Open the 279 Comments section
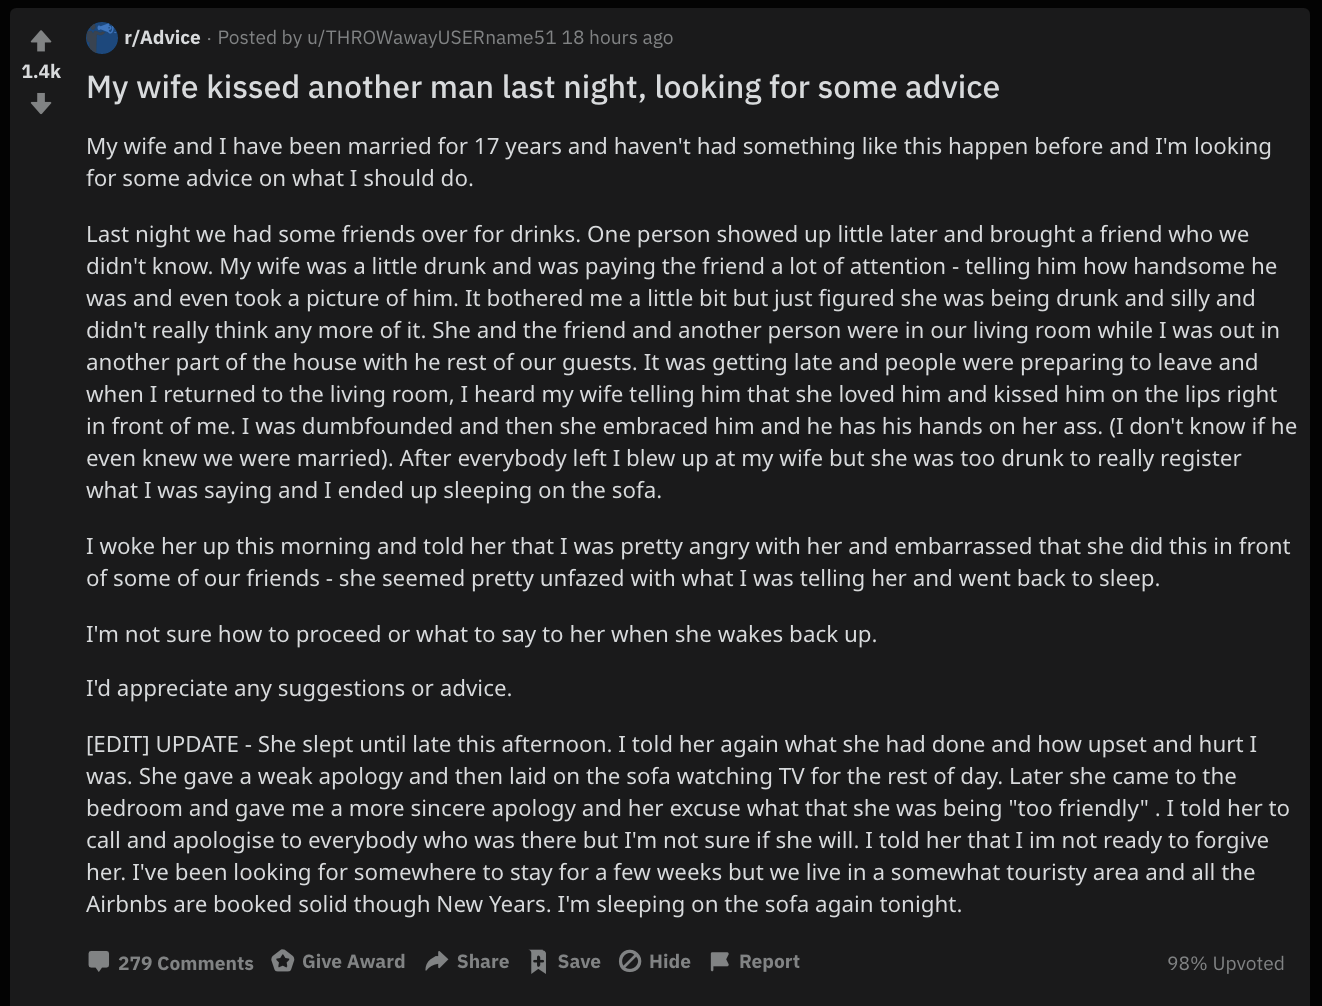Screen dimensions: 1322x1006 click(185, 963)
